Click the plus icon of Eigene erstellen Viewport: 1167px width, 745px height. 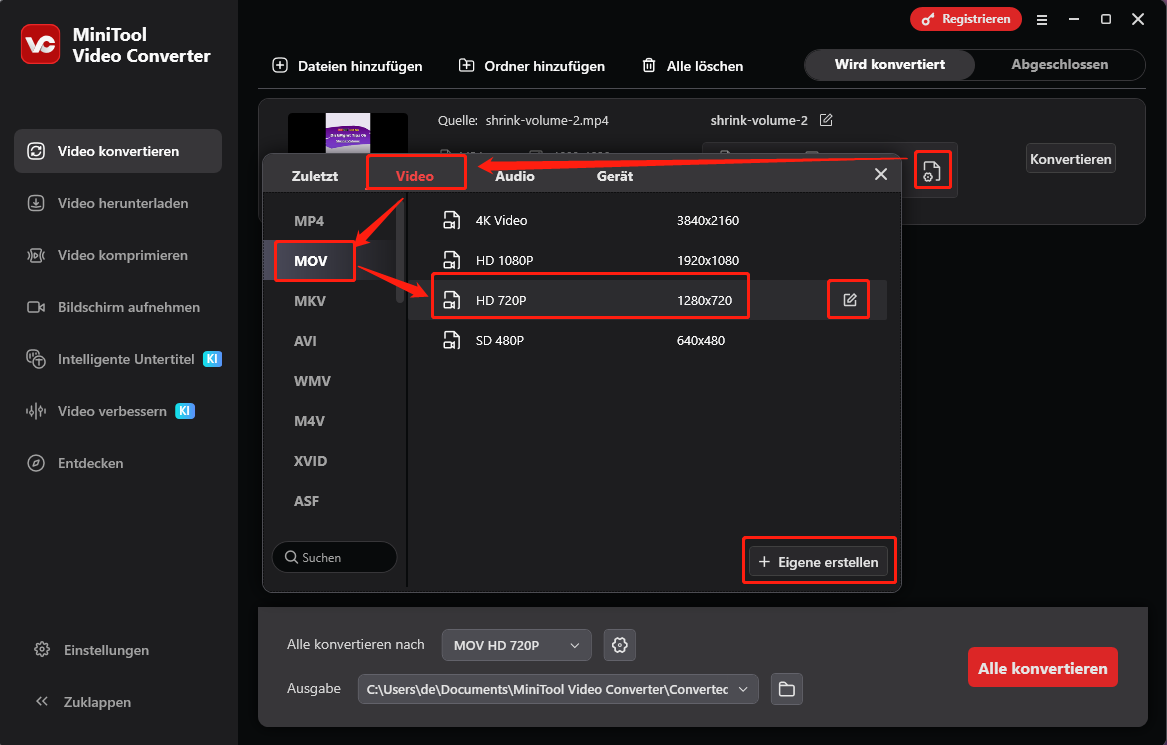pos(764,562)
